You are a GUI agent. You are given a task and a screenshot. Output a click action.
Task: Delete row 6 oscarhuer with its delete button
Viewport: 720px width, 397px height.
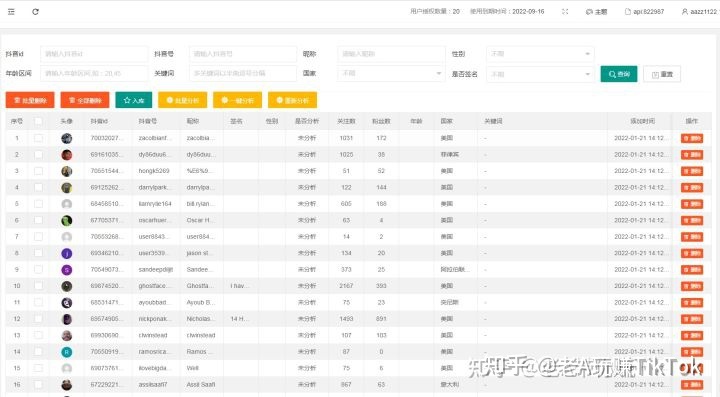pyautogui.click(x=692, y=220)
